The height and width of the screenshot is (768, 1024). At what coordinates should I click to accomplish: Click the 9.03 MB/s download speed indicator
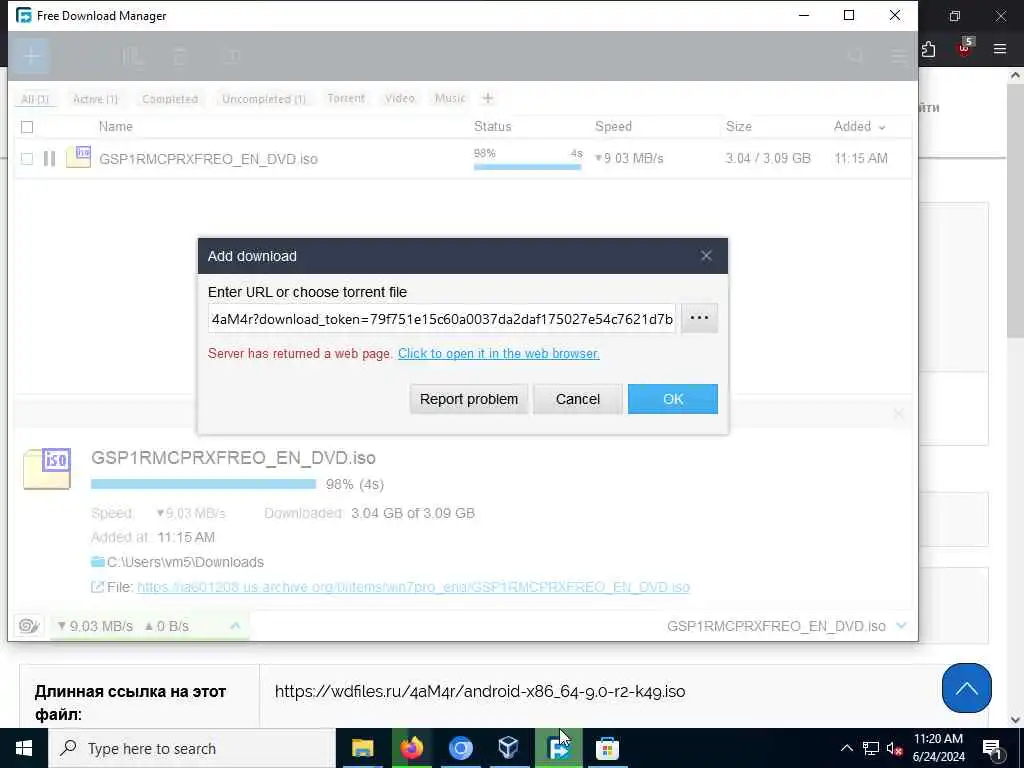[x=95, y=626]
